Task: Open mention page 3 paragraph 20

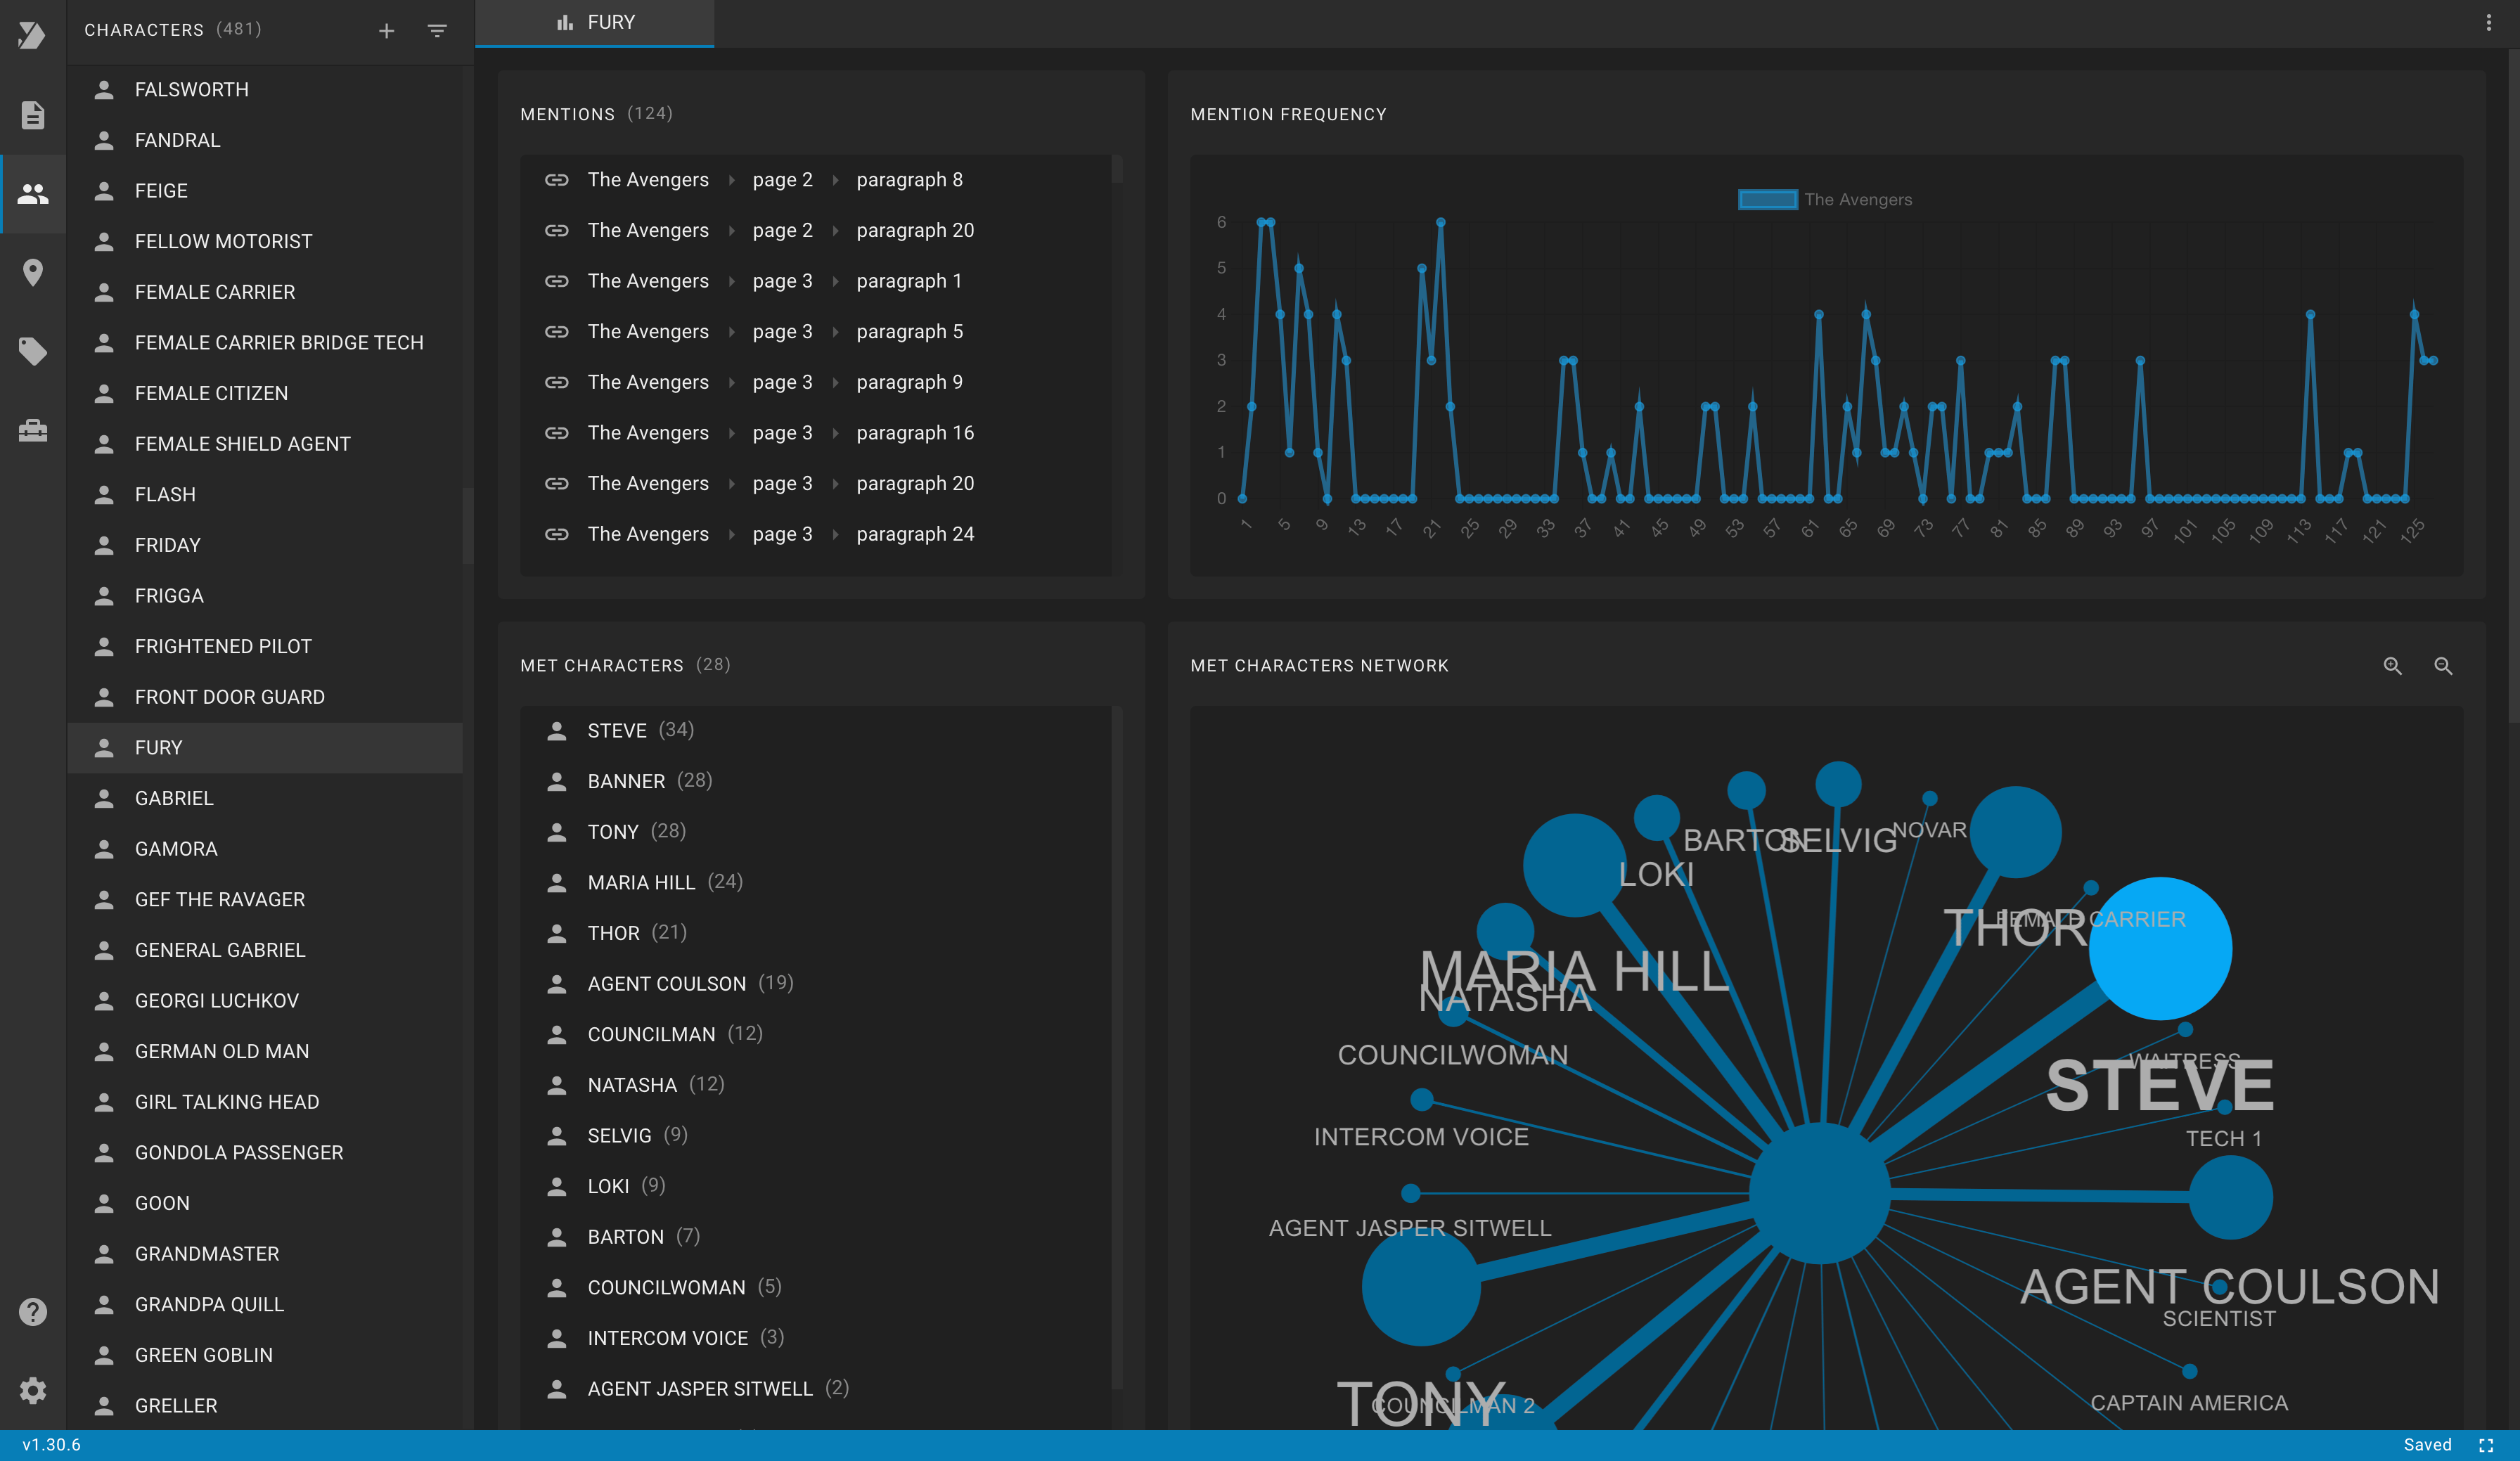Action: [x=815, y=484]
